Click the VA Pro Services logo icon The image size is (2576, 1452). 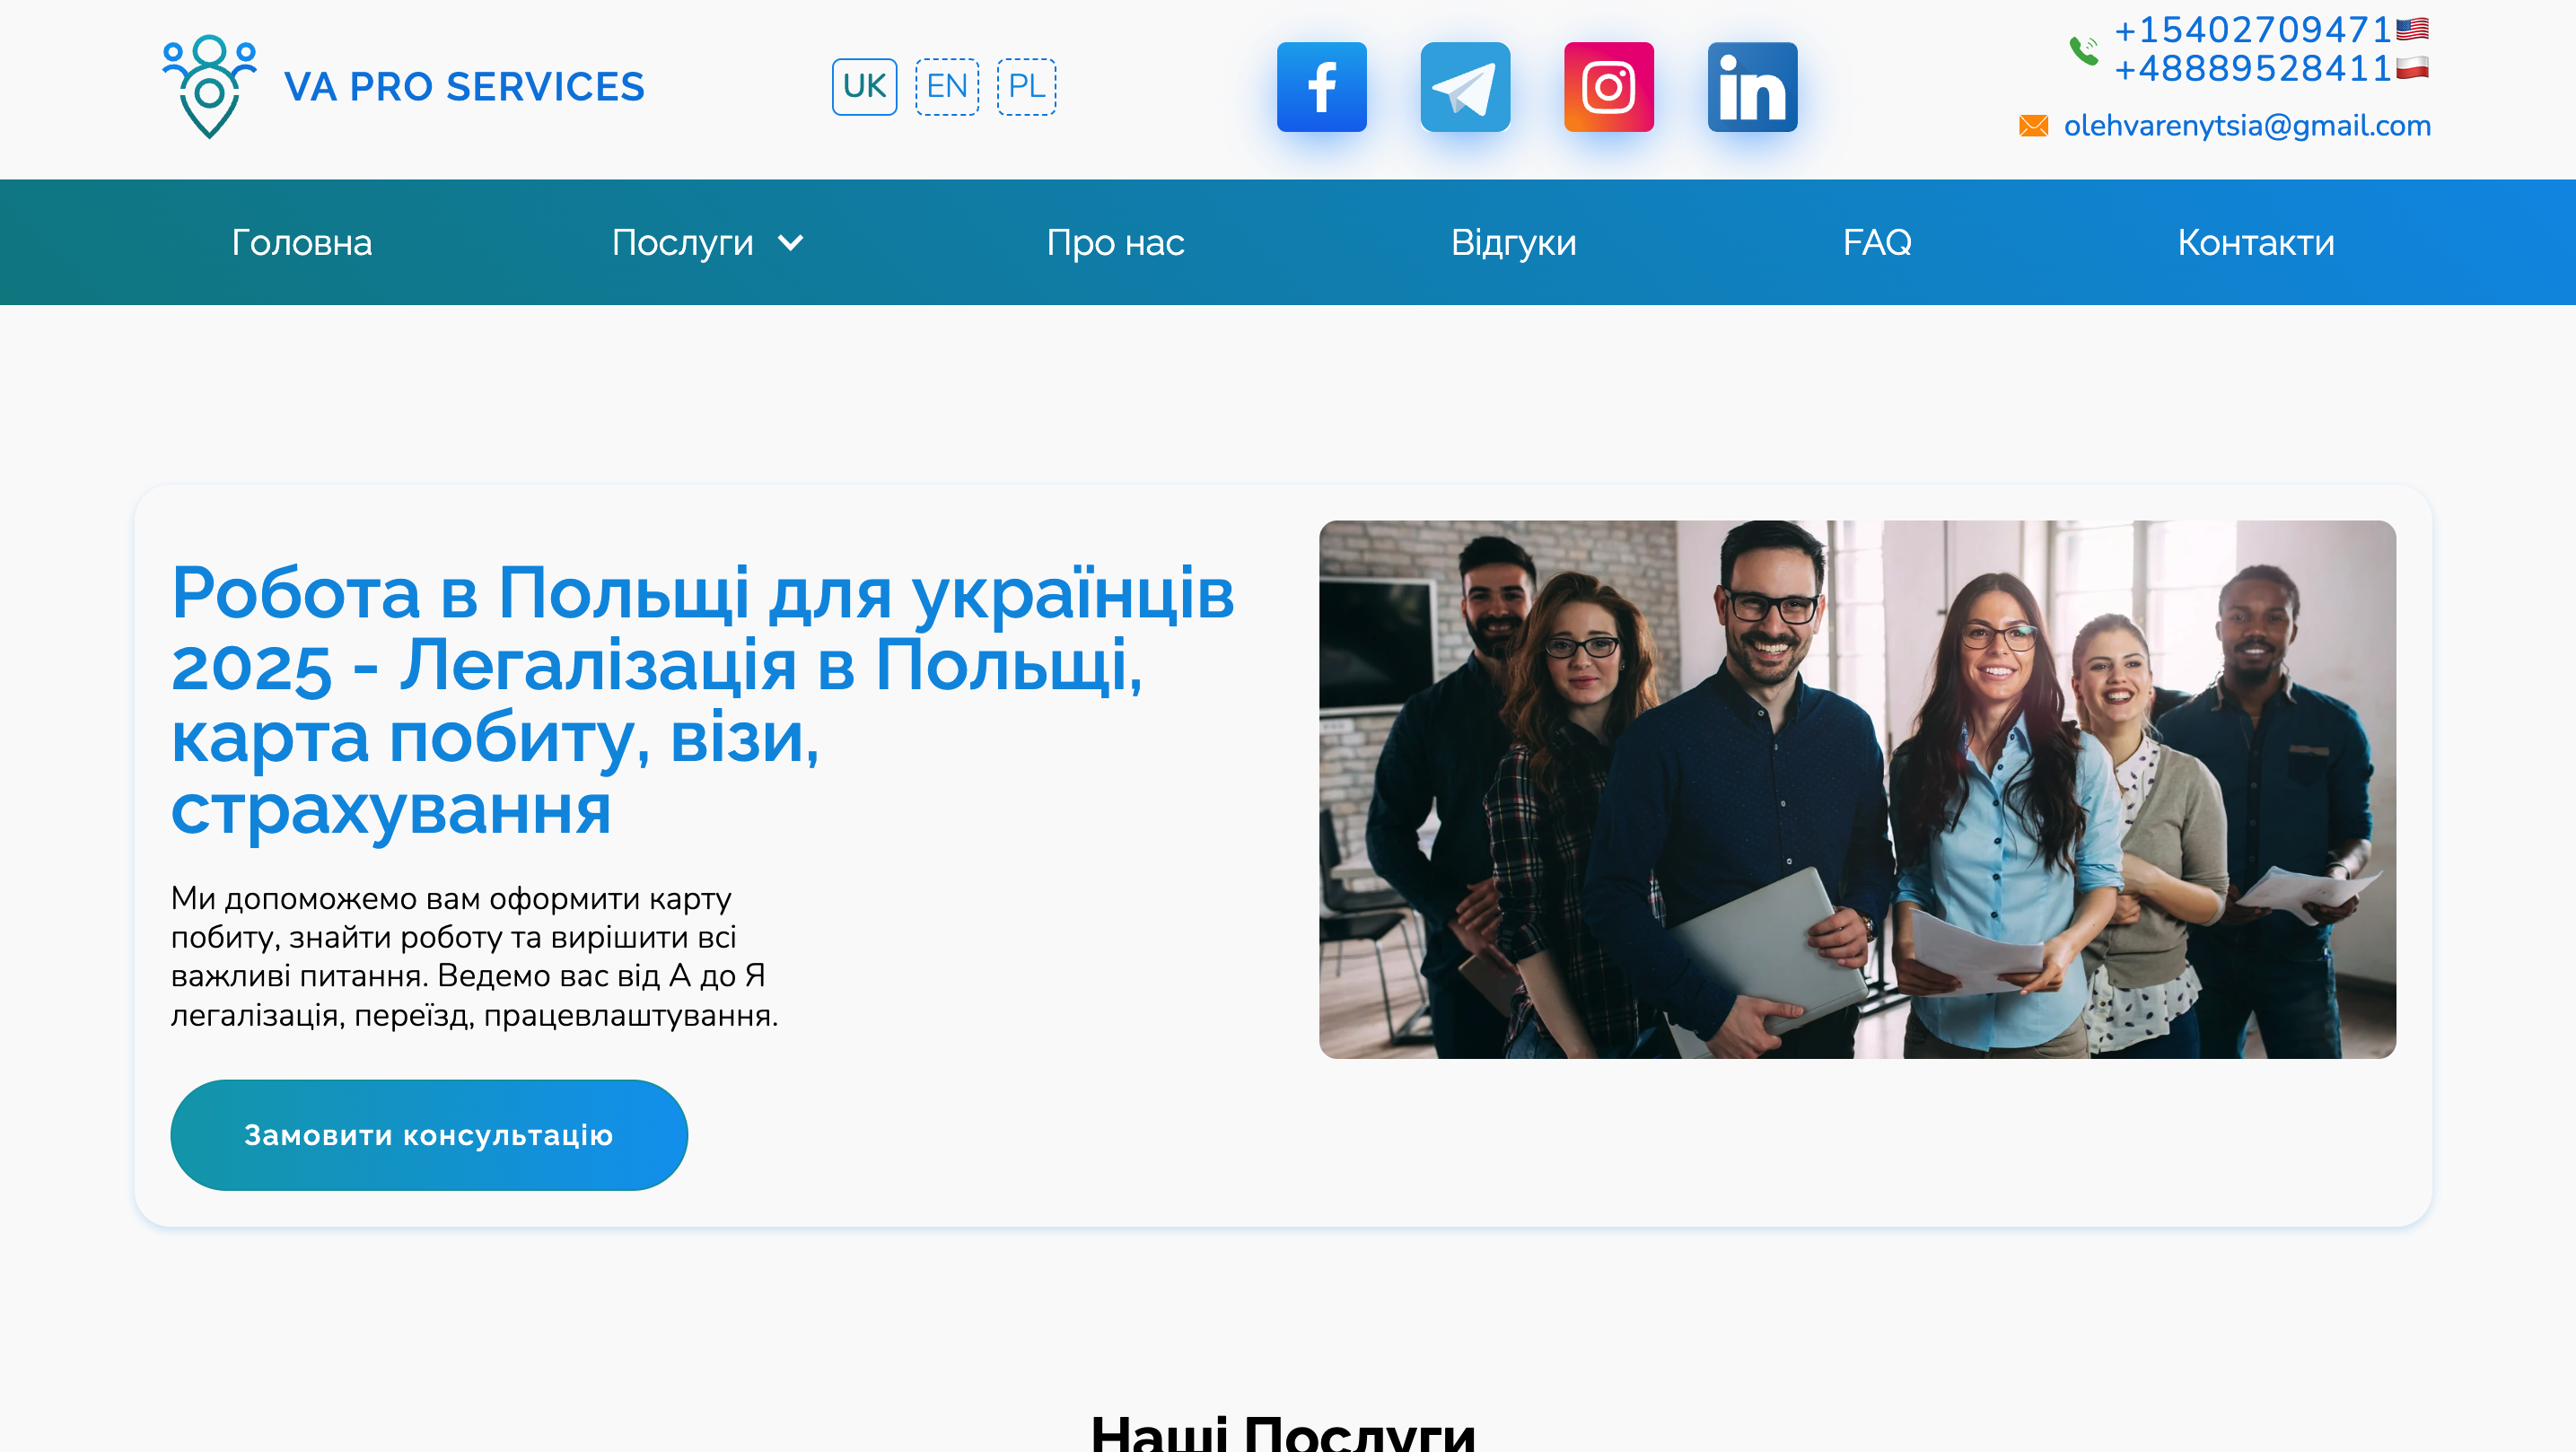209,86
